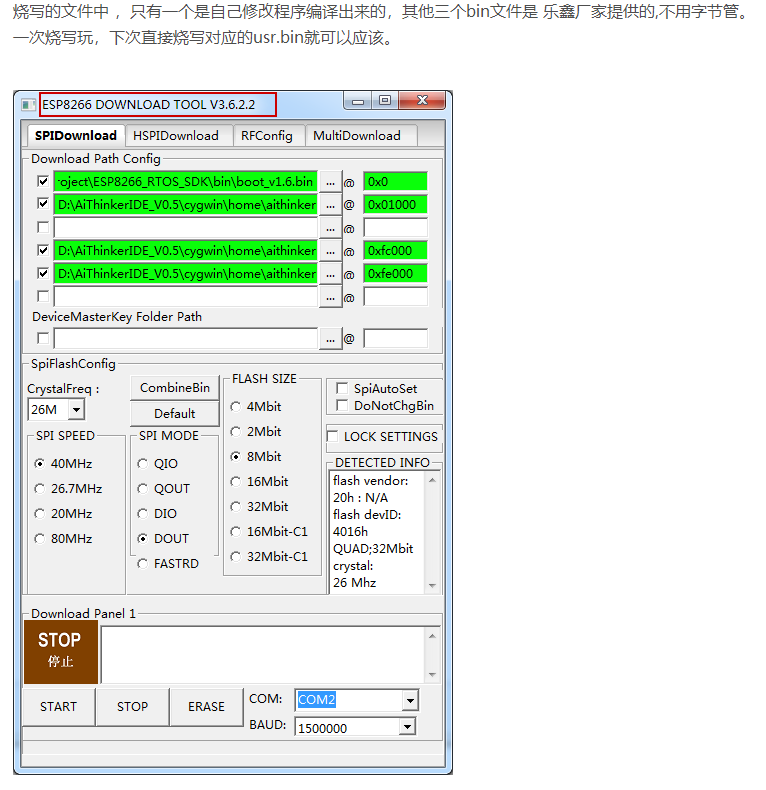Click the app icon in title bar
Screen dimensions: 766x790
pyautogui.click(x=28, y=104)
